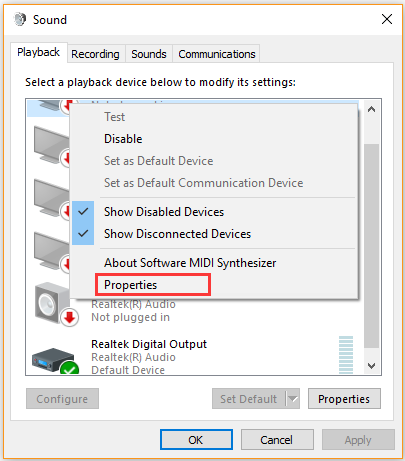The image size is (405, 461).
Task: Toggle the Show Disabled Devices checkmark
Action: pyautogui.click(x=83, y=212)
